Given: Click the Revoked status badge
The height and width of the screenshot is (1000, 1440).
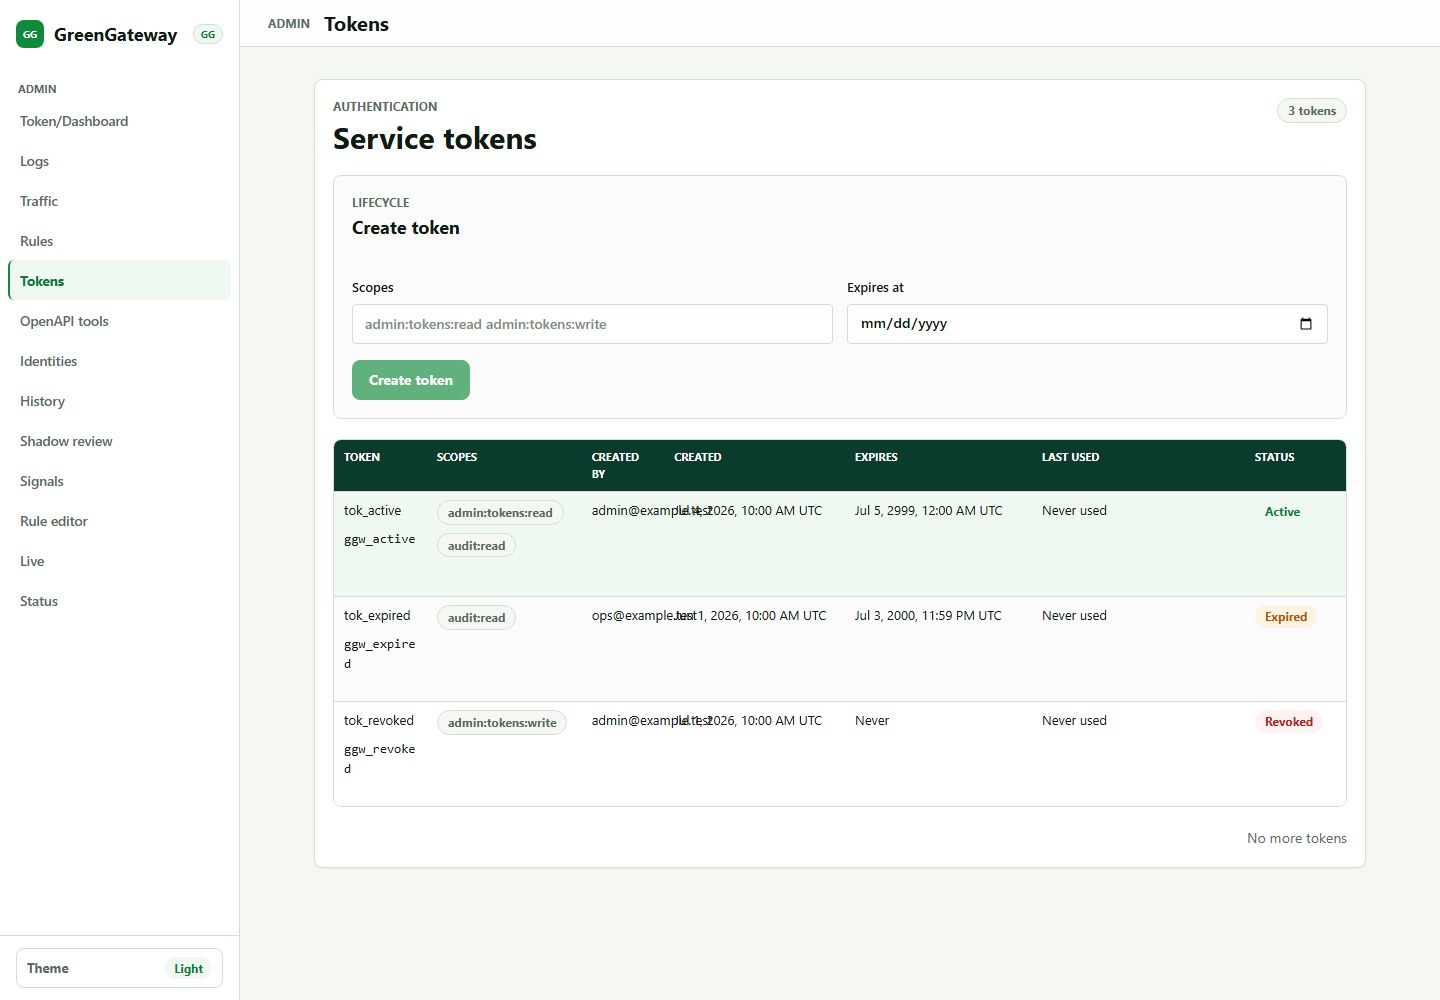Looking at the screenshot, I should click(x=1289, y=722).
